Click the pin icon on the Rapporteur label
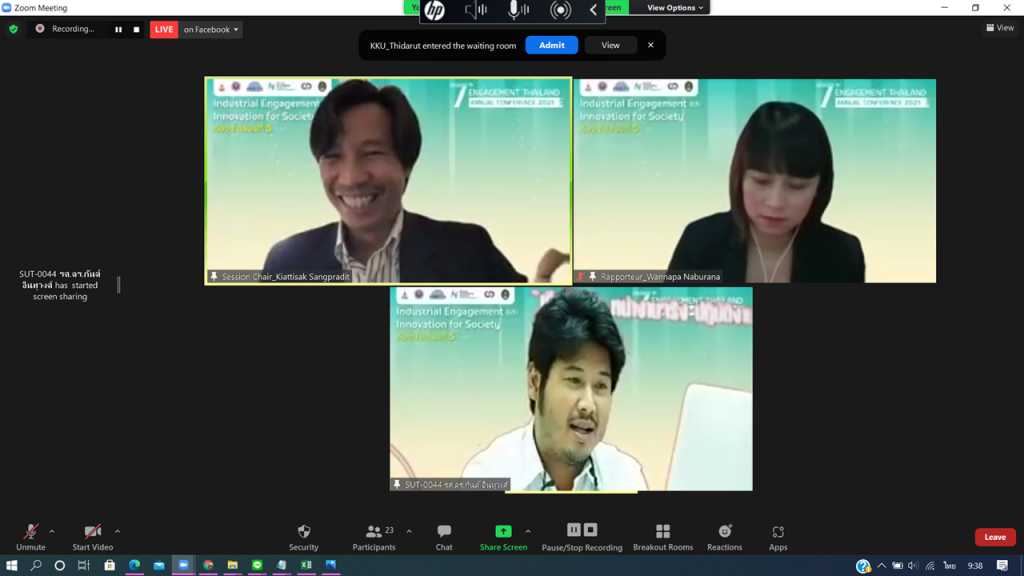This screenshot has width=1024, height=576. (592, 276)
